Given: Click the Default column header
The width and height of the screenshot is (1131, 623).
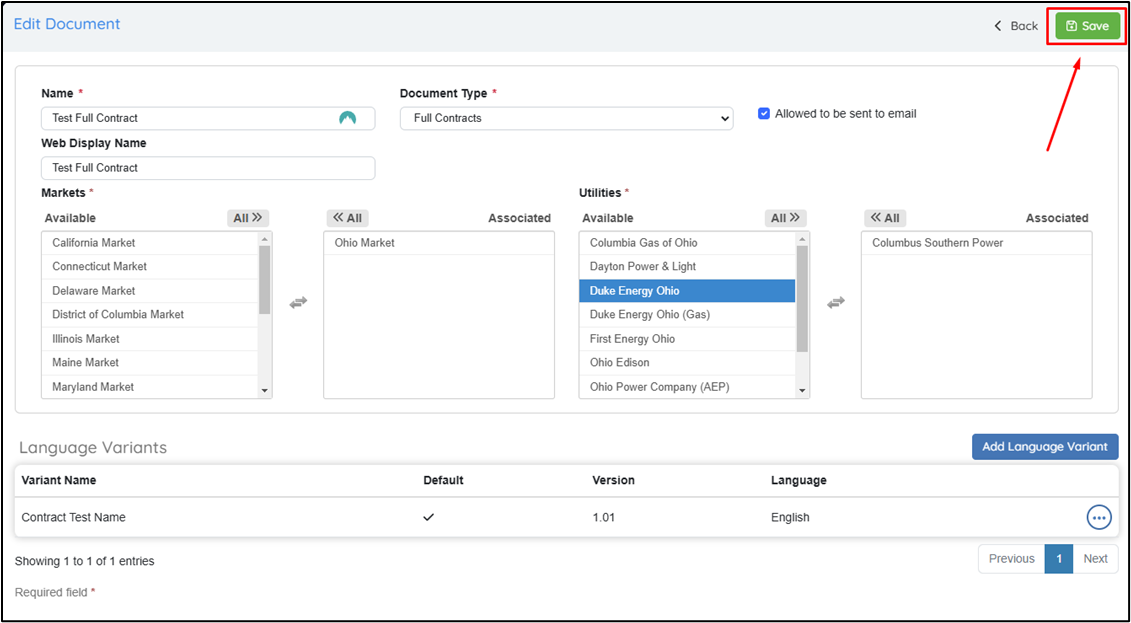Looking at the screenshot, I should [x=444, y=480].
